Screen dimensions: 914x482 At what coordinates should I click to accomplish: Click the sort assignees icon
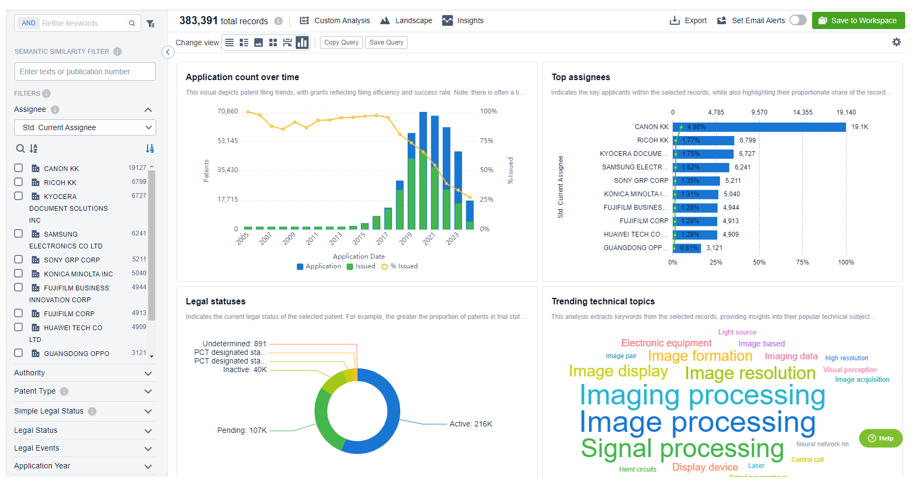coord(34,149)
